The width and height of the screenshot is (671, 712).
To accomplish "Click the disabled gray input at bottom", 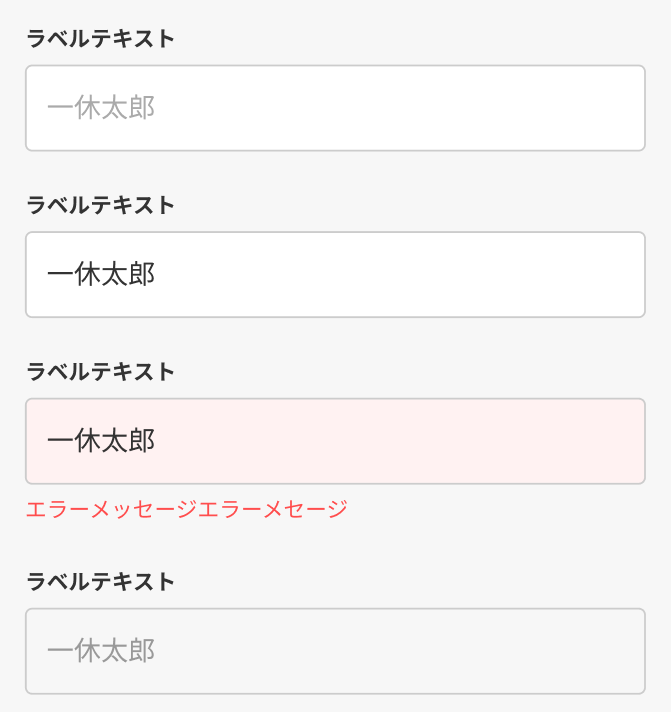I will point(335,651).
